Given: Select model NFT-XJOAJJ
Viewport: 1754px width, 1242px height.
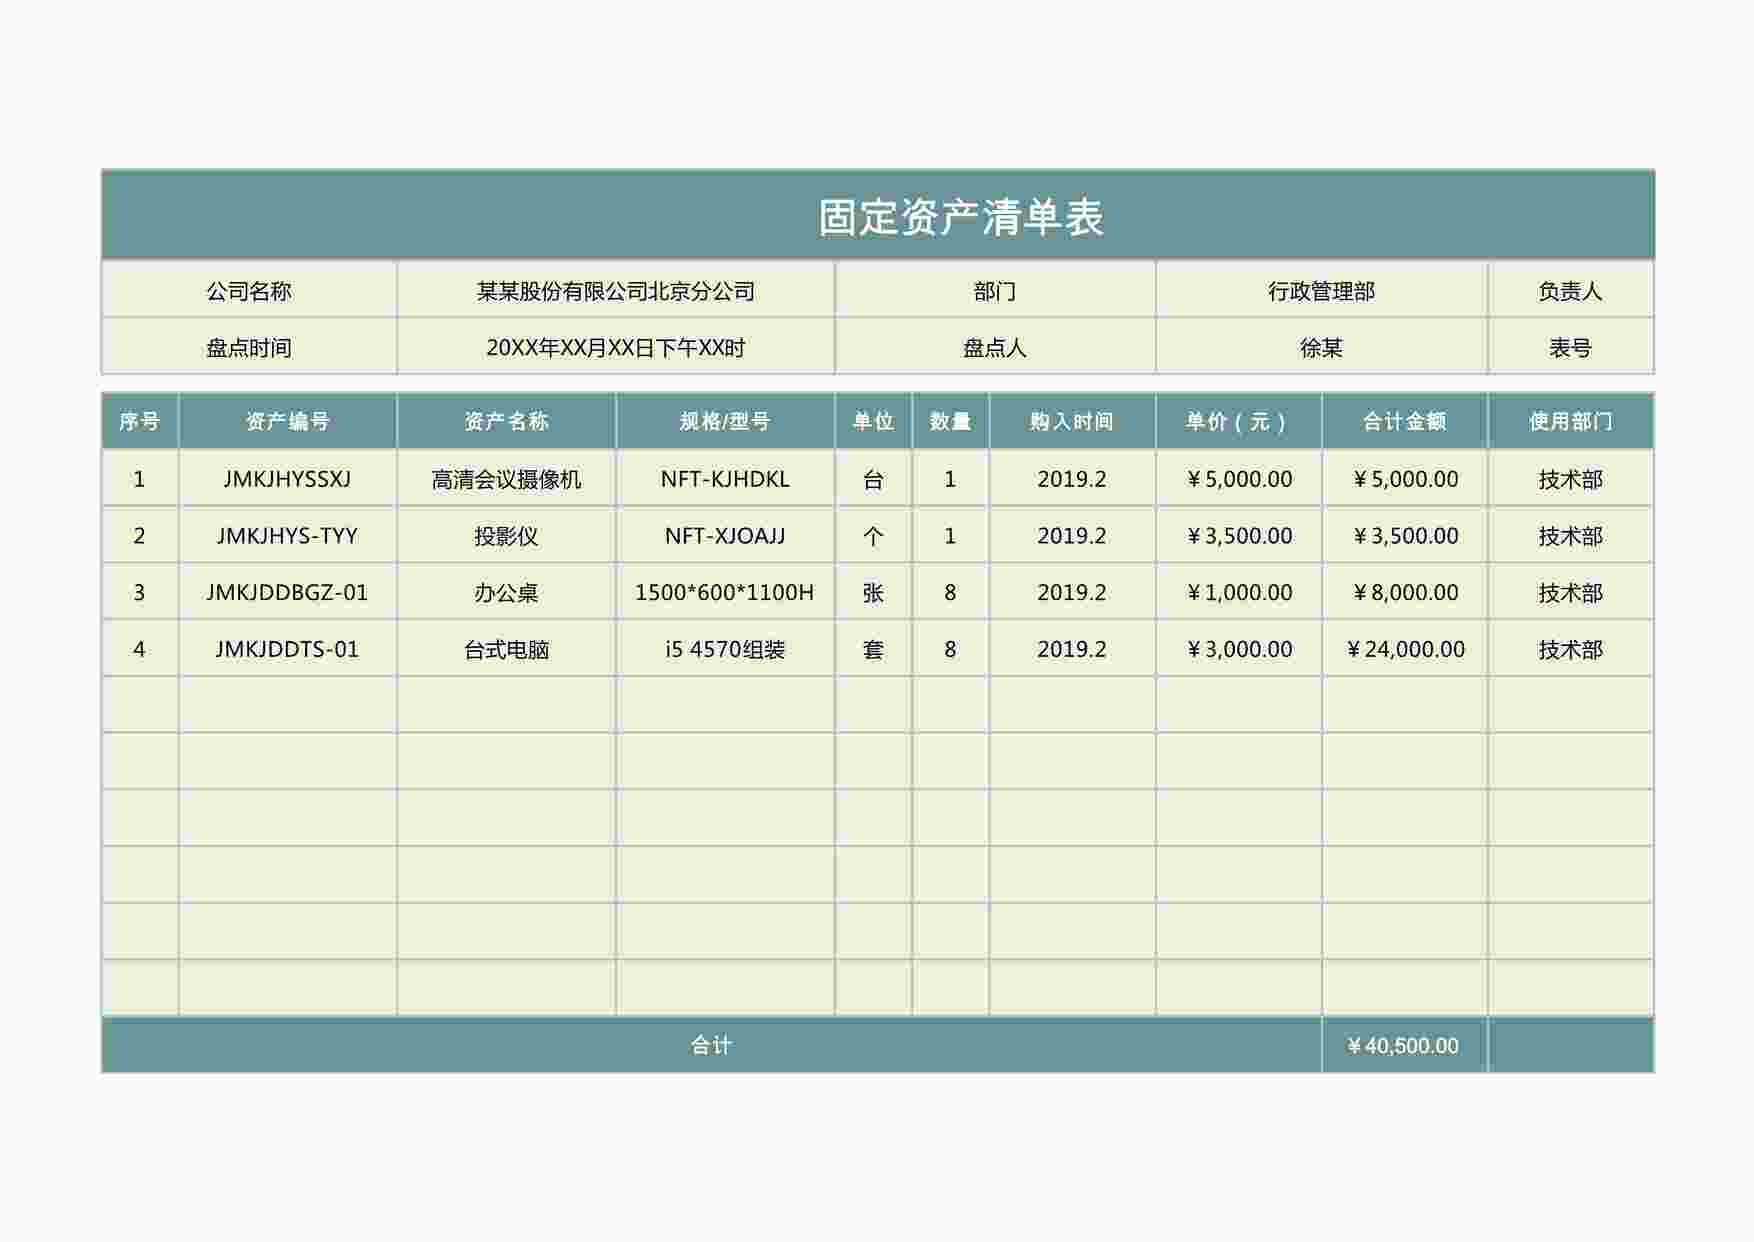Looking at the screenshot, I should click(725, 535).
